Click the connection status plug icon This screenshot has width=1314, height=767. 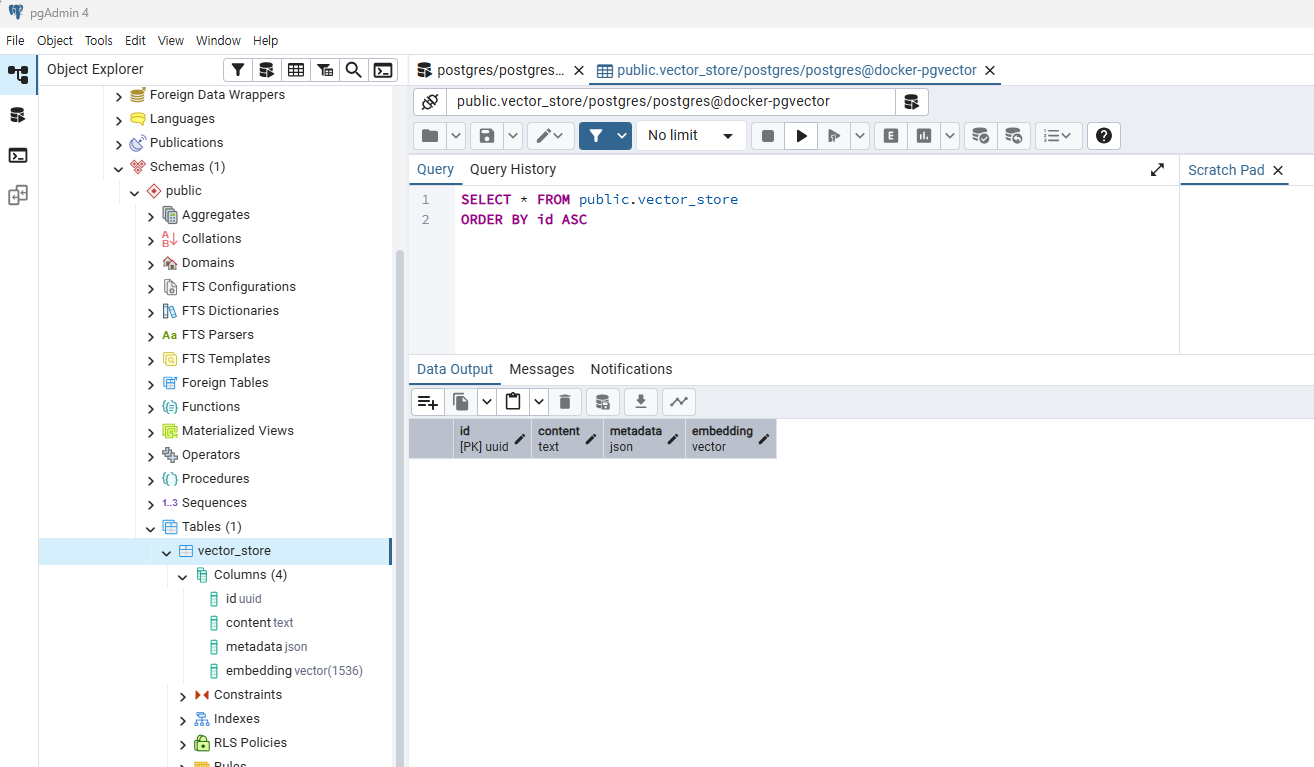[x=430, y=102]
